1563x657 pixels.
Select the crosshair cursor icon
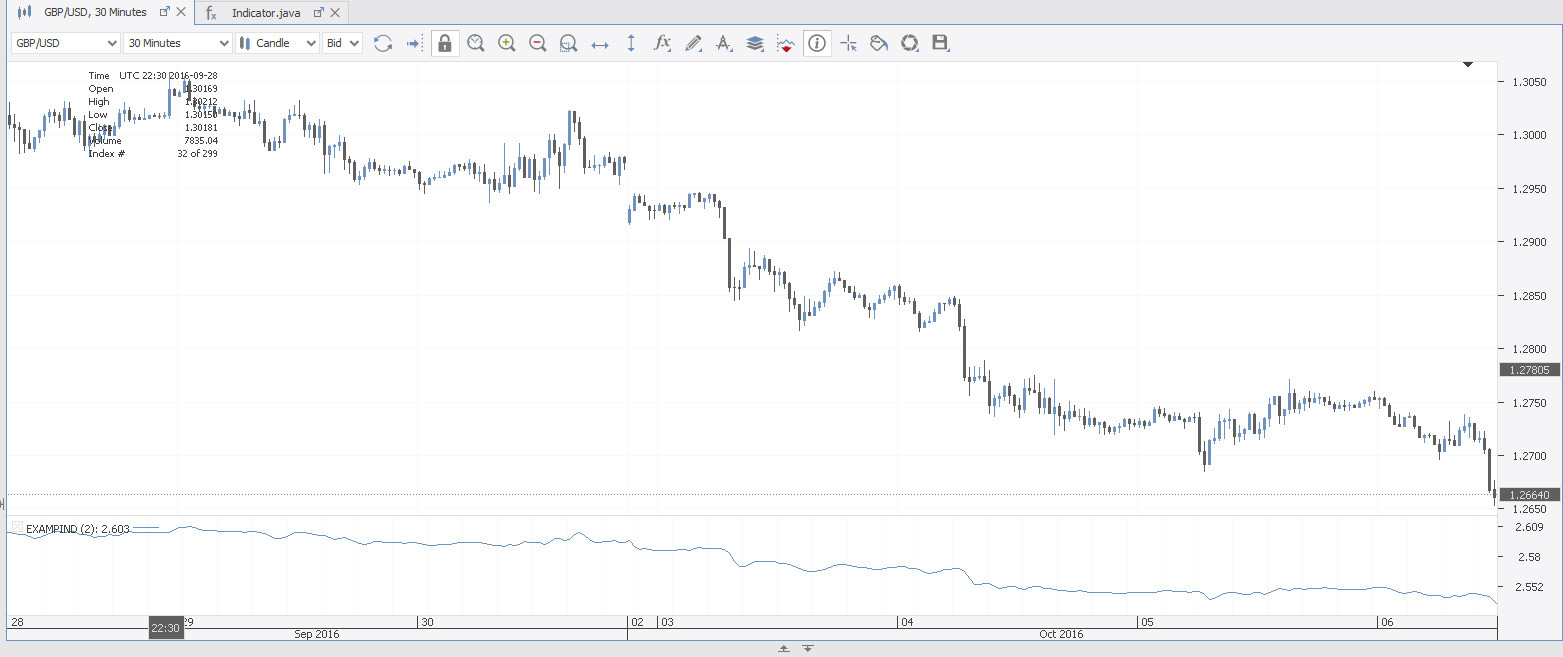coord(849,43)
